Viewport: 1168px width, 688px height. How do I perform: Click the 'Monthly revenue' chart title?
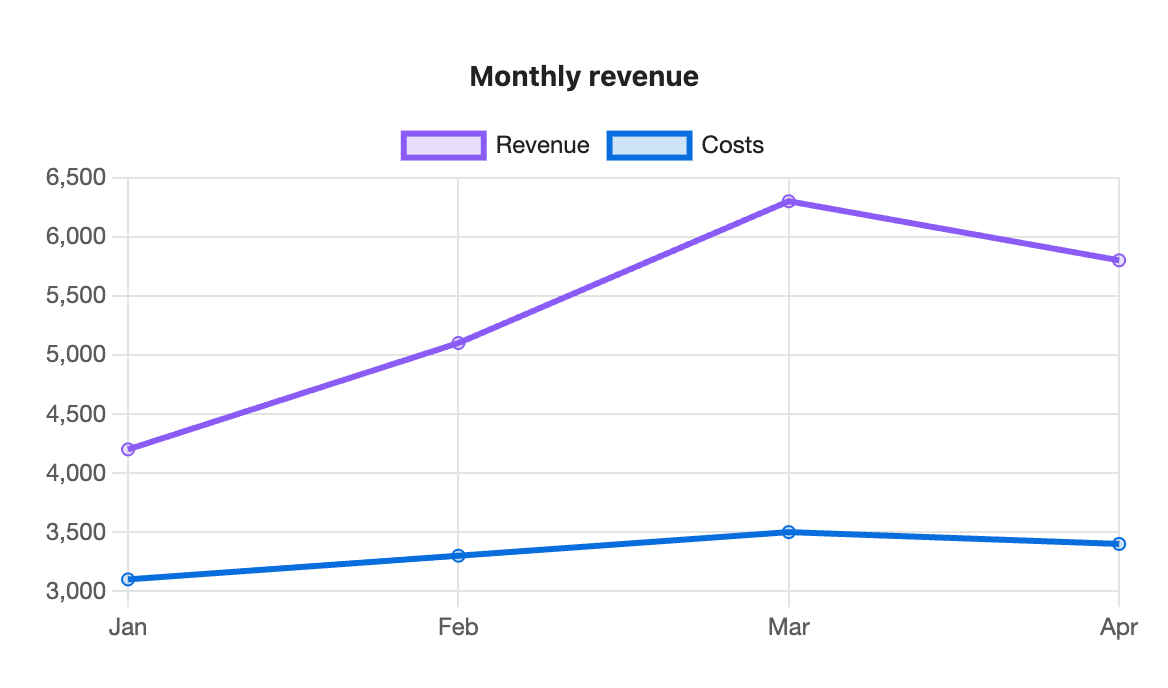tap(584, 77)
